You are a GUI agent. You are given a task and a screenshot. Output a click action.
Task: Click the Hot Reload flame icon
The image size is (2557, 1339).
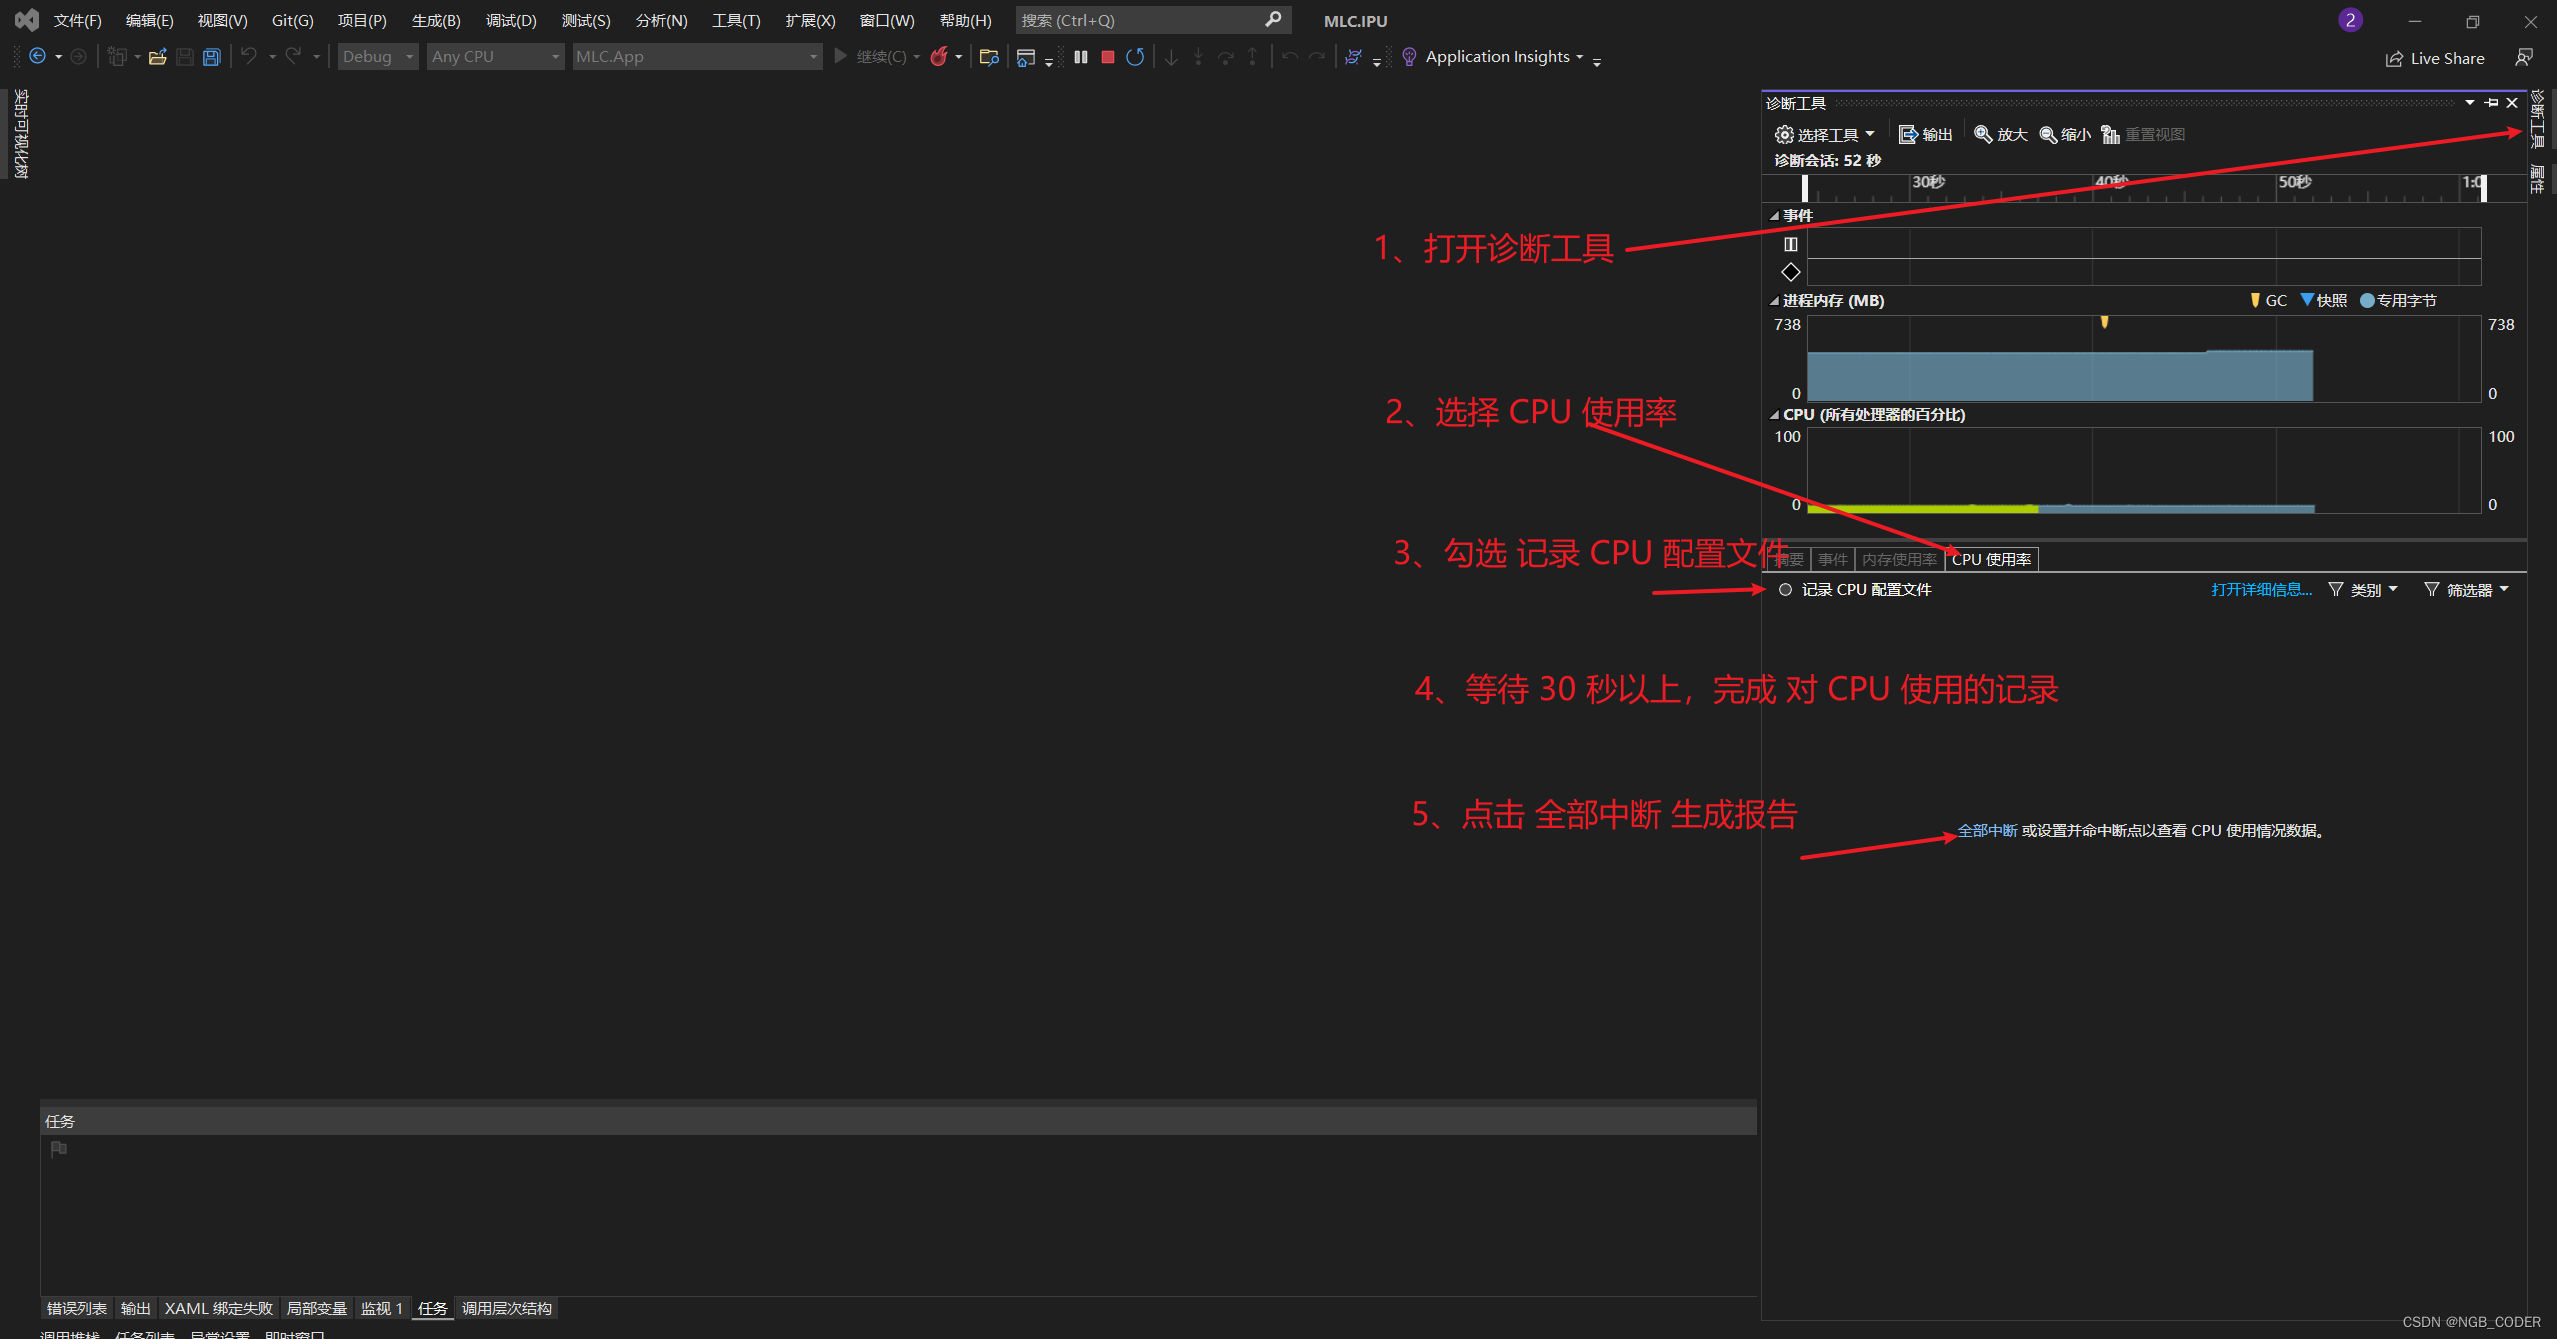pos(938,57)
